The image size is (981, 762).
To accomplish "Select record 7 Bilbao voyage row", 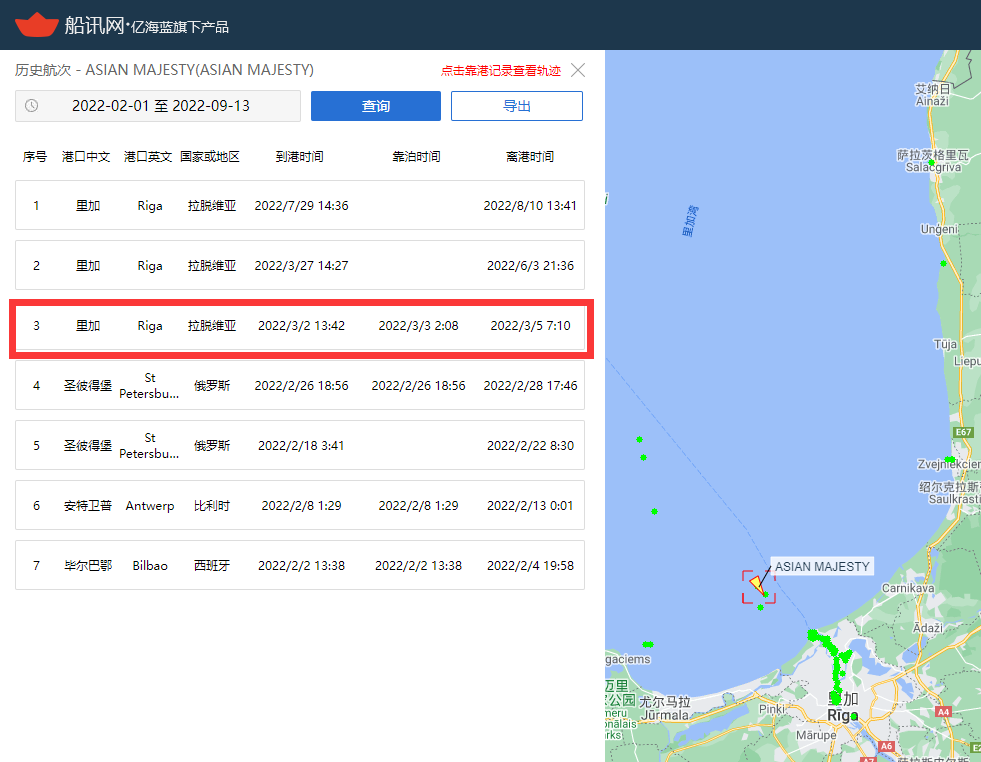I will pos(300,565).
